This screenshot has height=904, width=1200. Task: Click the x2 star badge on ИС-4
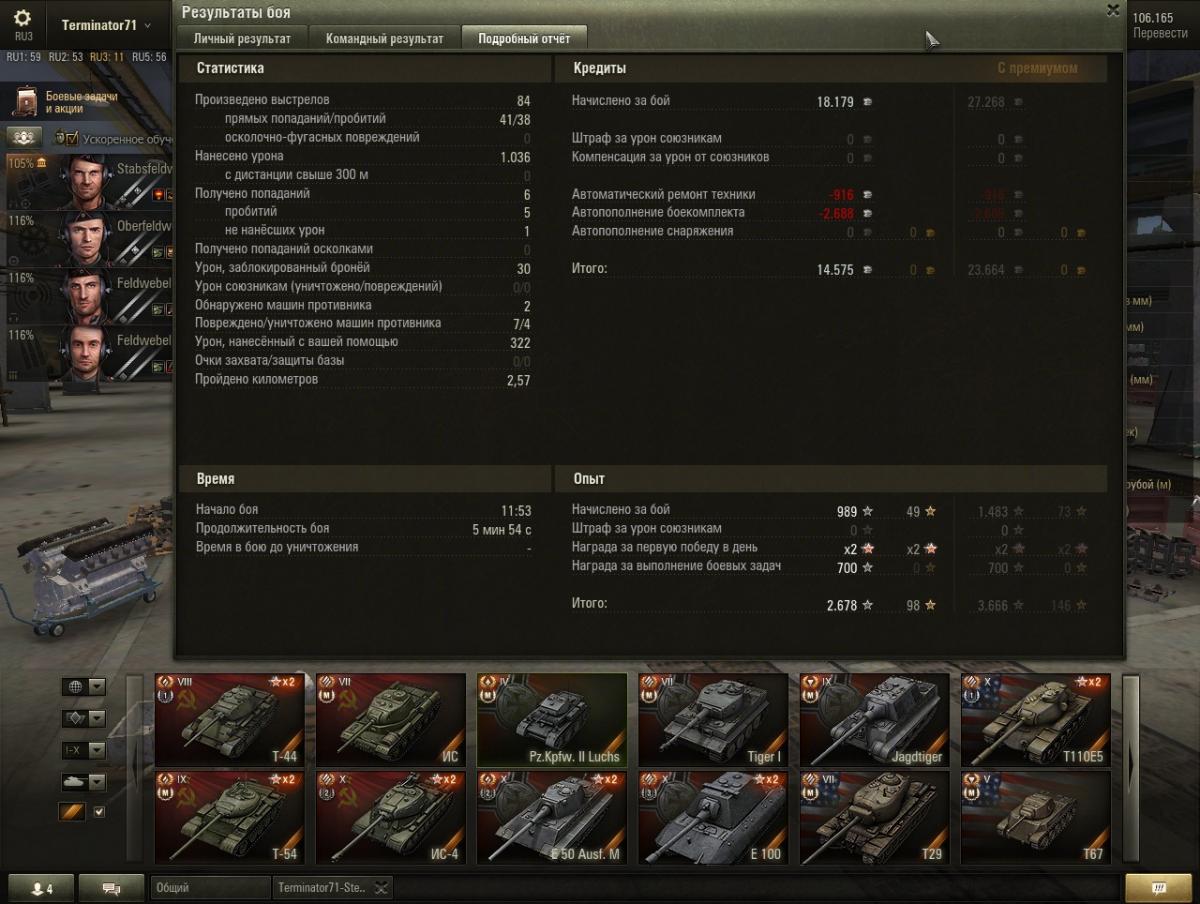coord(444,780)
